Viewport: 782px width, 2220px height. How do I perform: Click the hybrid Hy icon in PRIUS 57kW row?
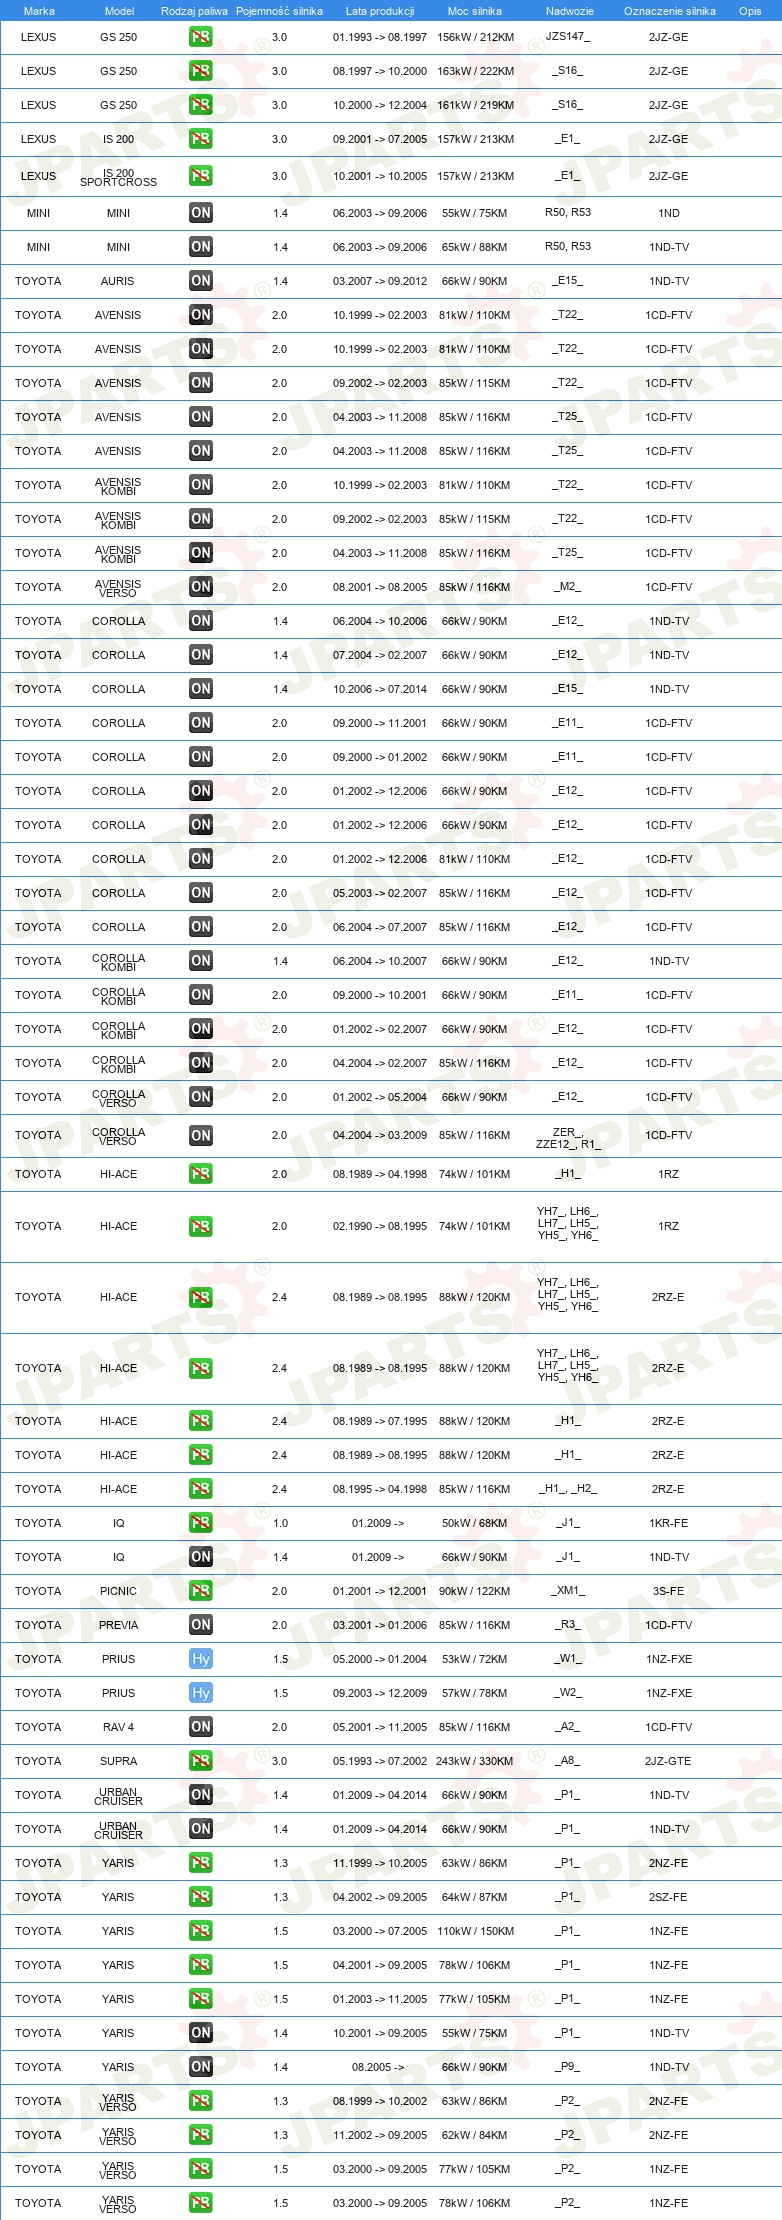[201, 1693]
